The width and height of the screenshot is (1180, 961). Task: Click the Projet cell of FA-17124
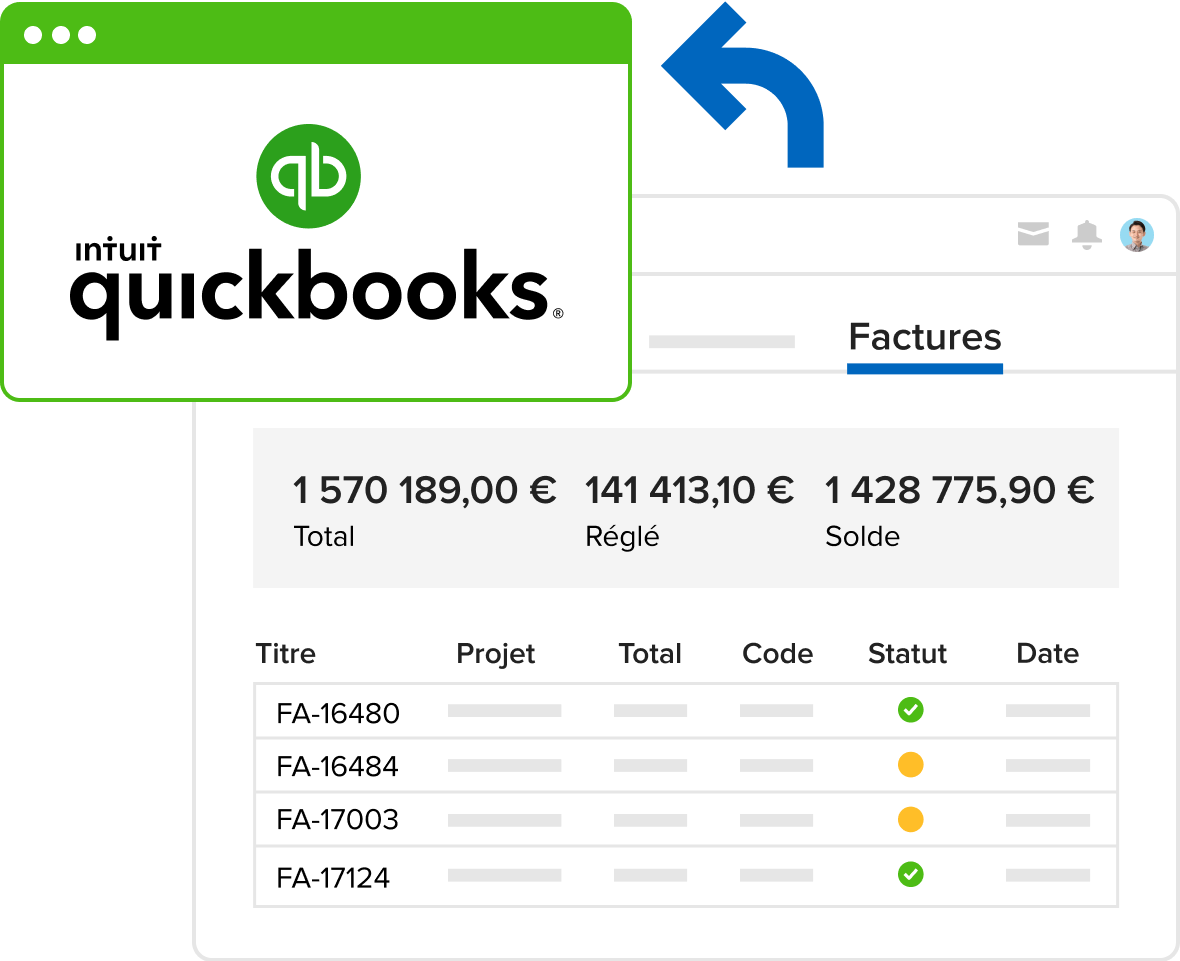(x=504, y=875)
